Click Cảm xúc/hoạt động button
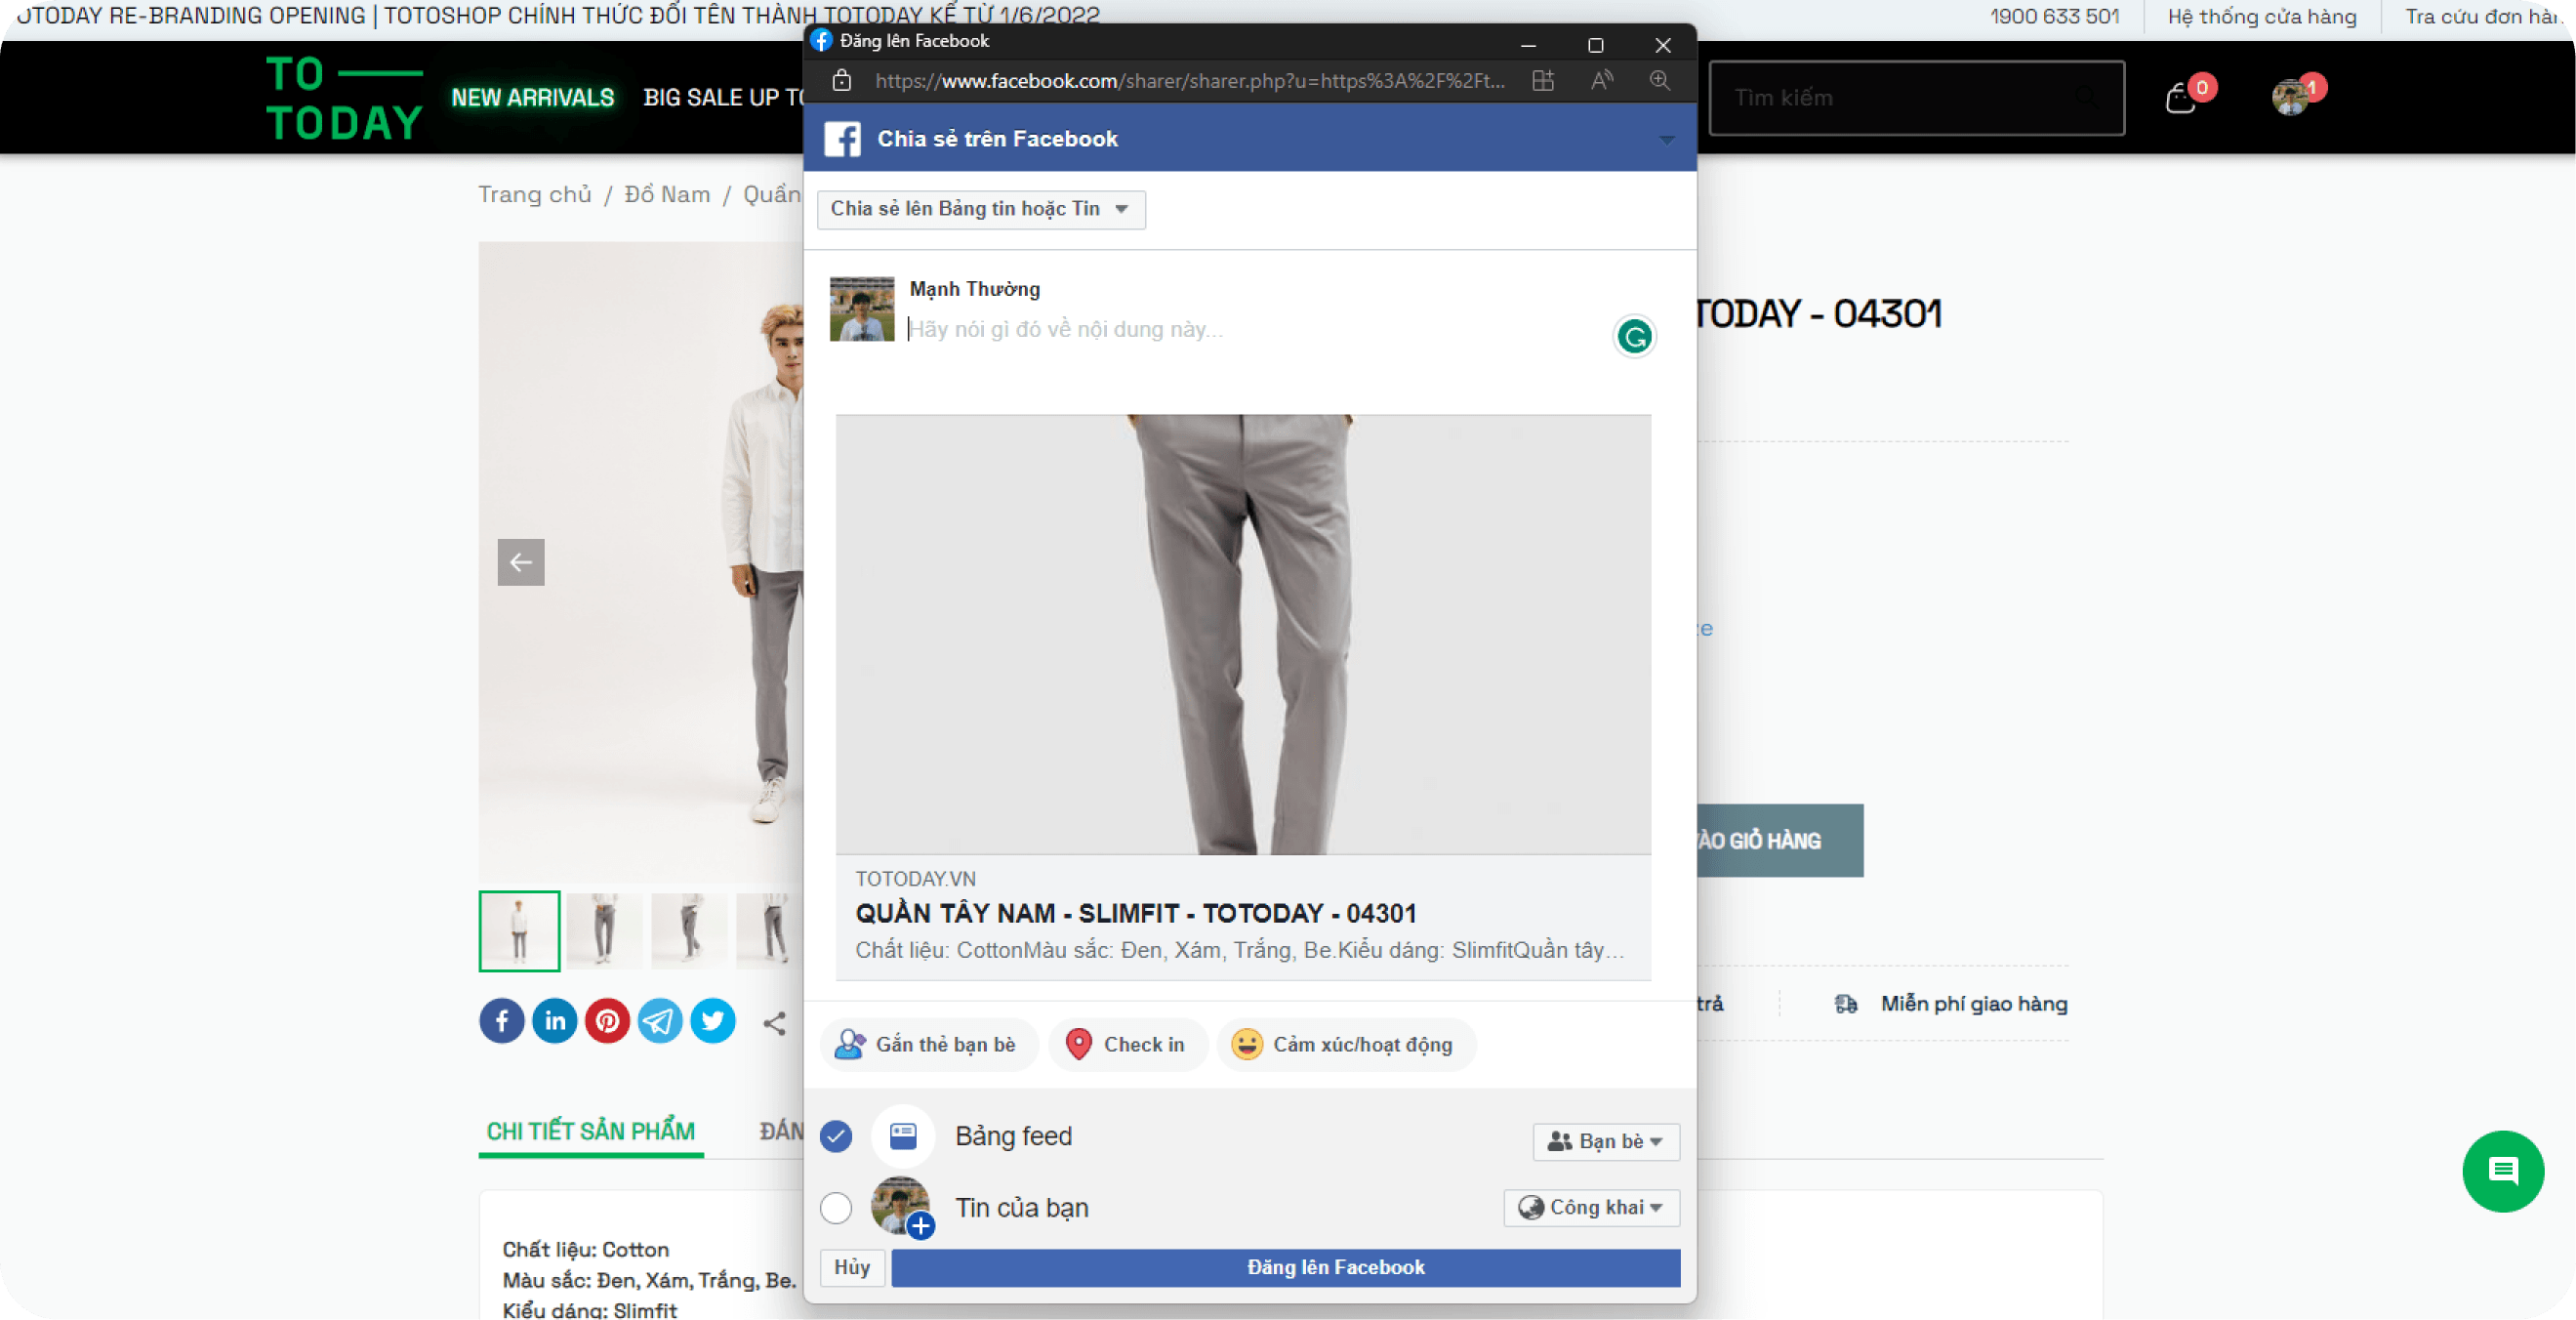This screenshot has width=2576, height=1320. click(x=1345, y=1044)
